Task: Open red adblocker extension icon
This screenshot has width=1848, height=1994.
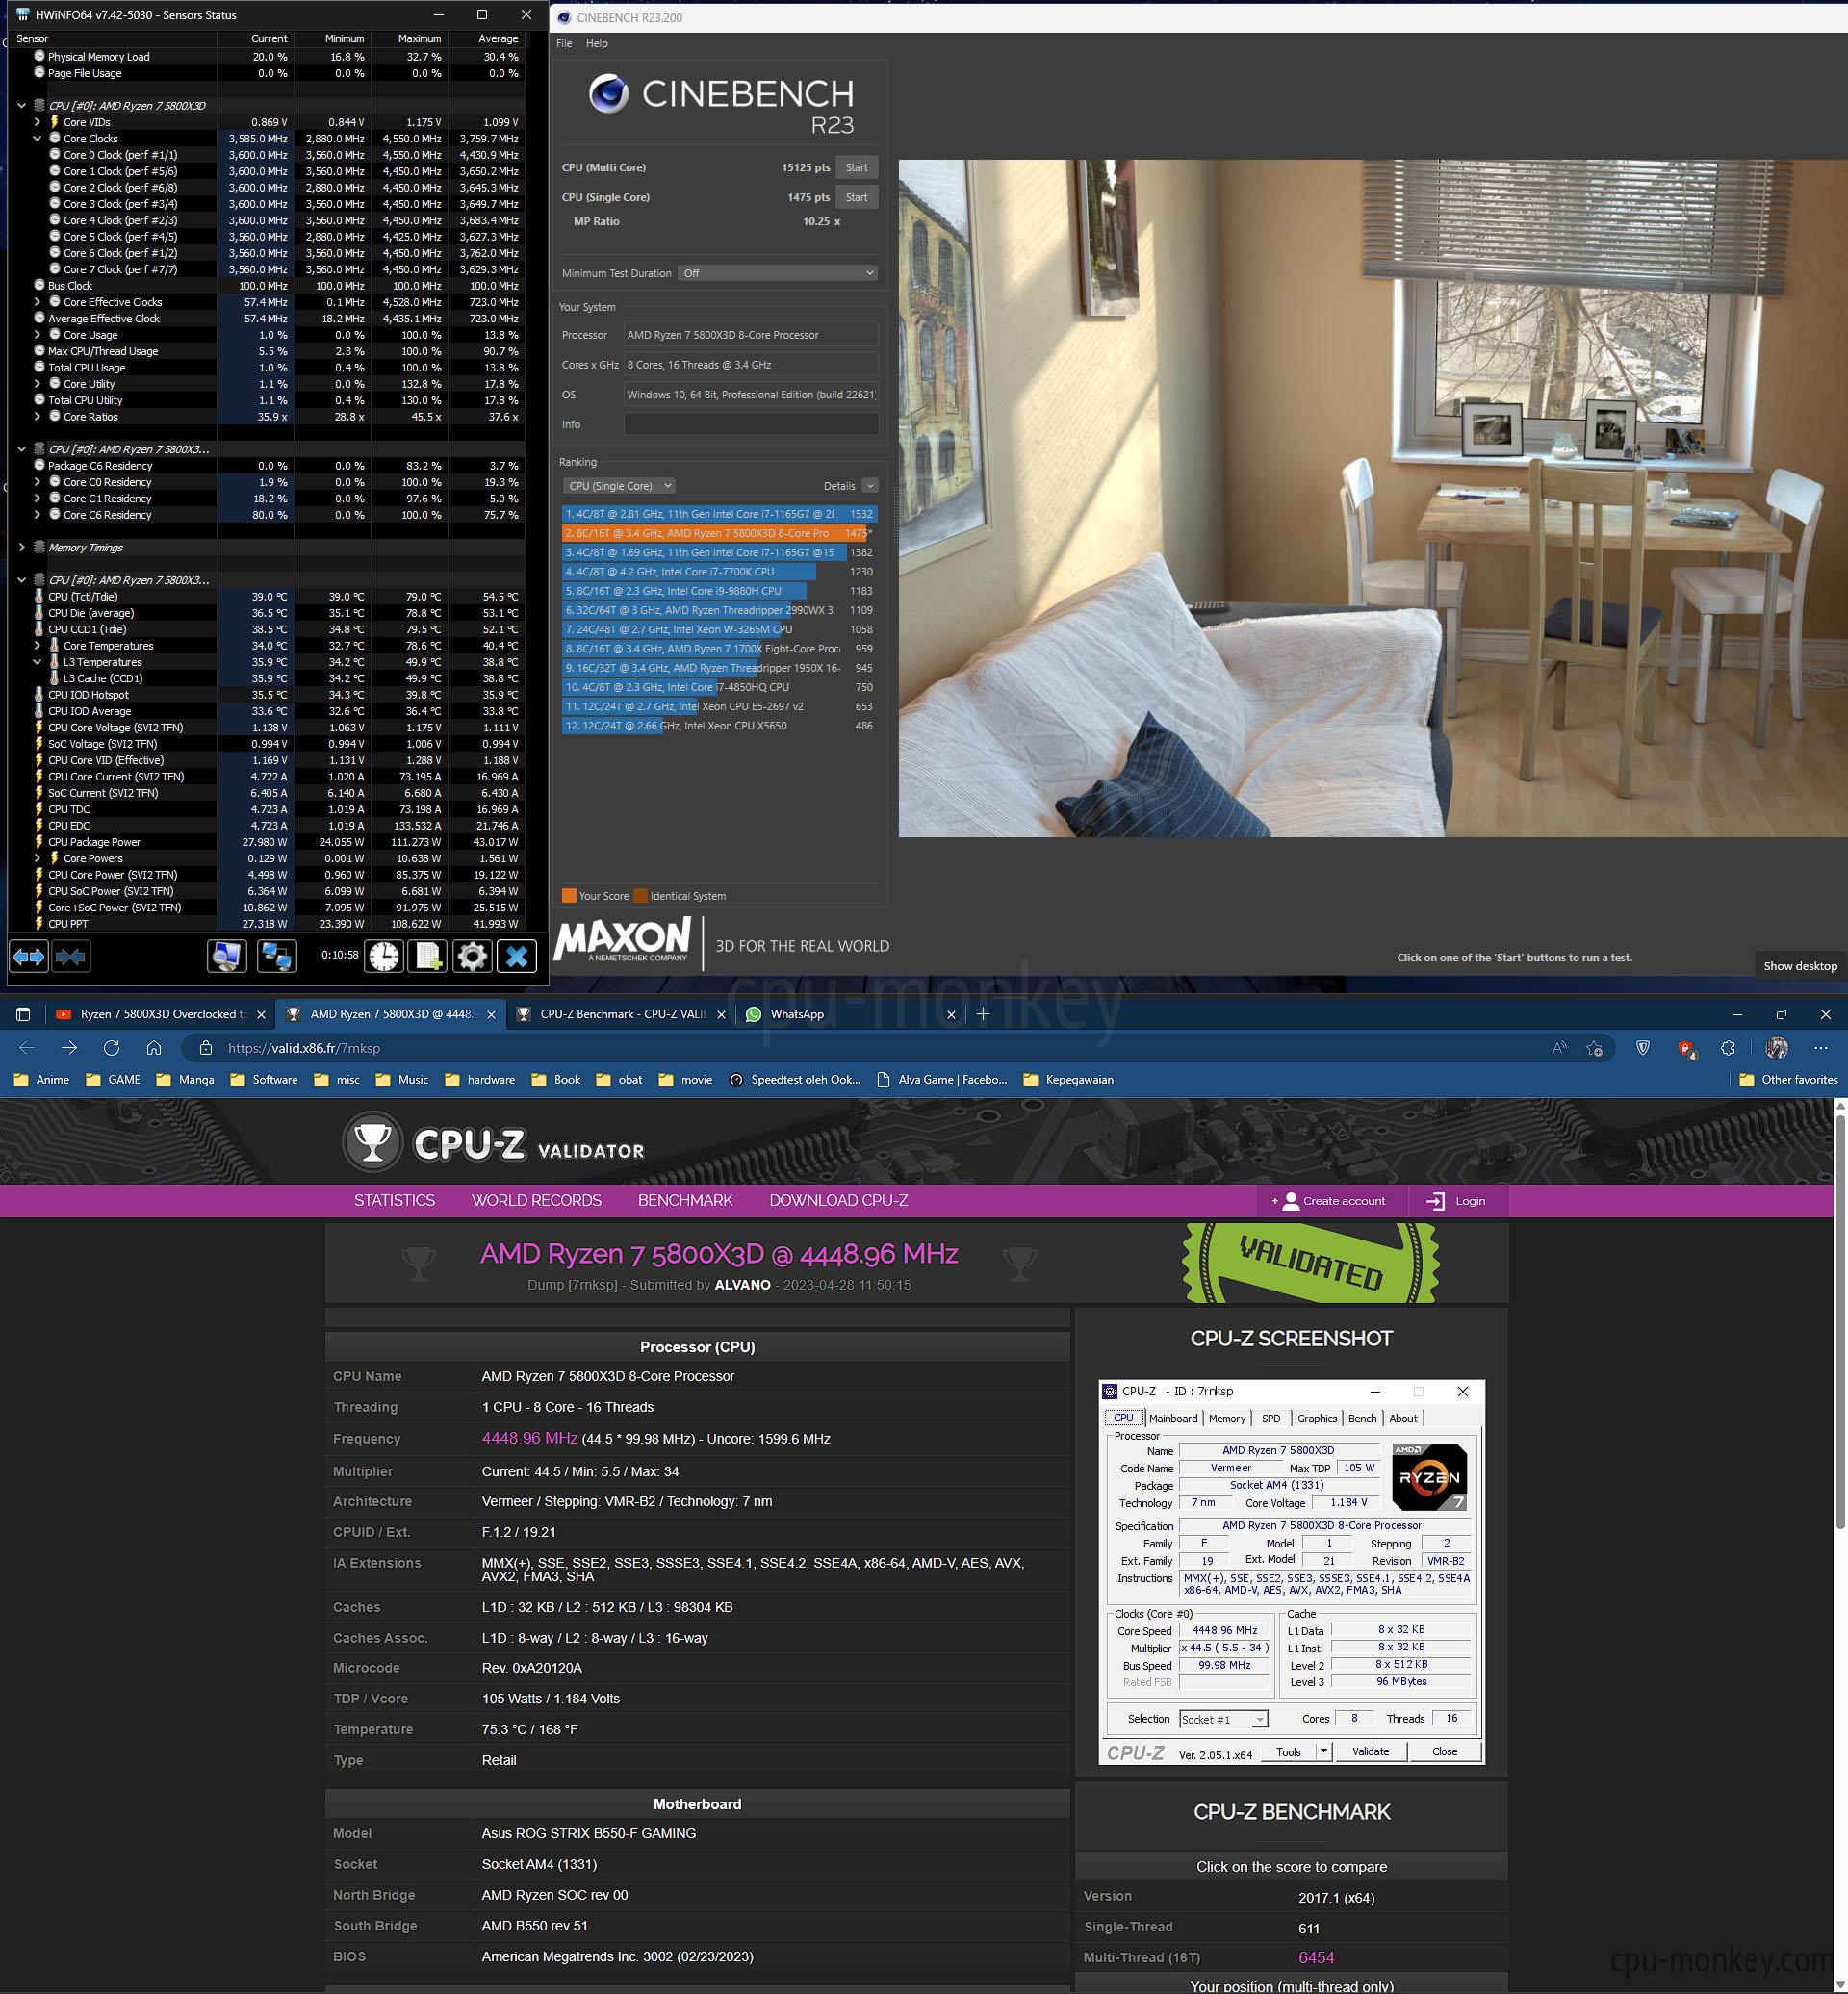Action: point(1686,1049)
